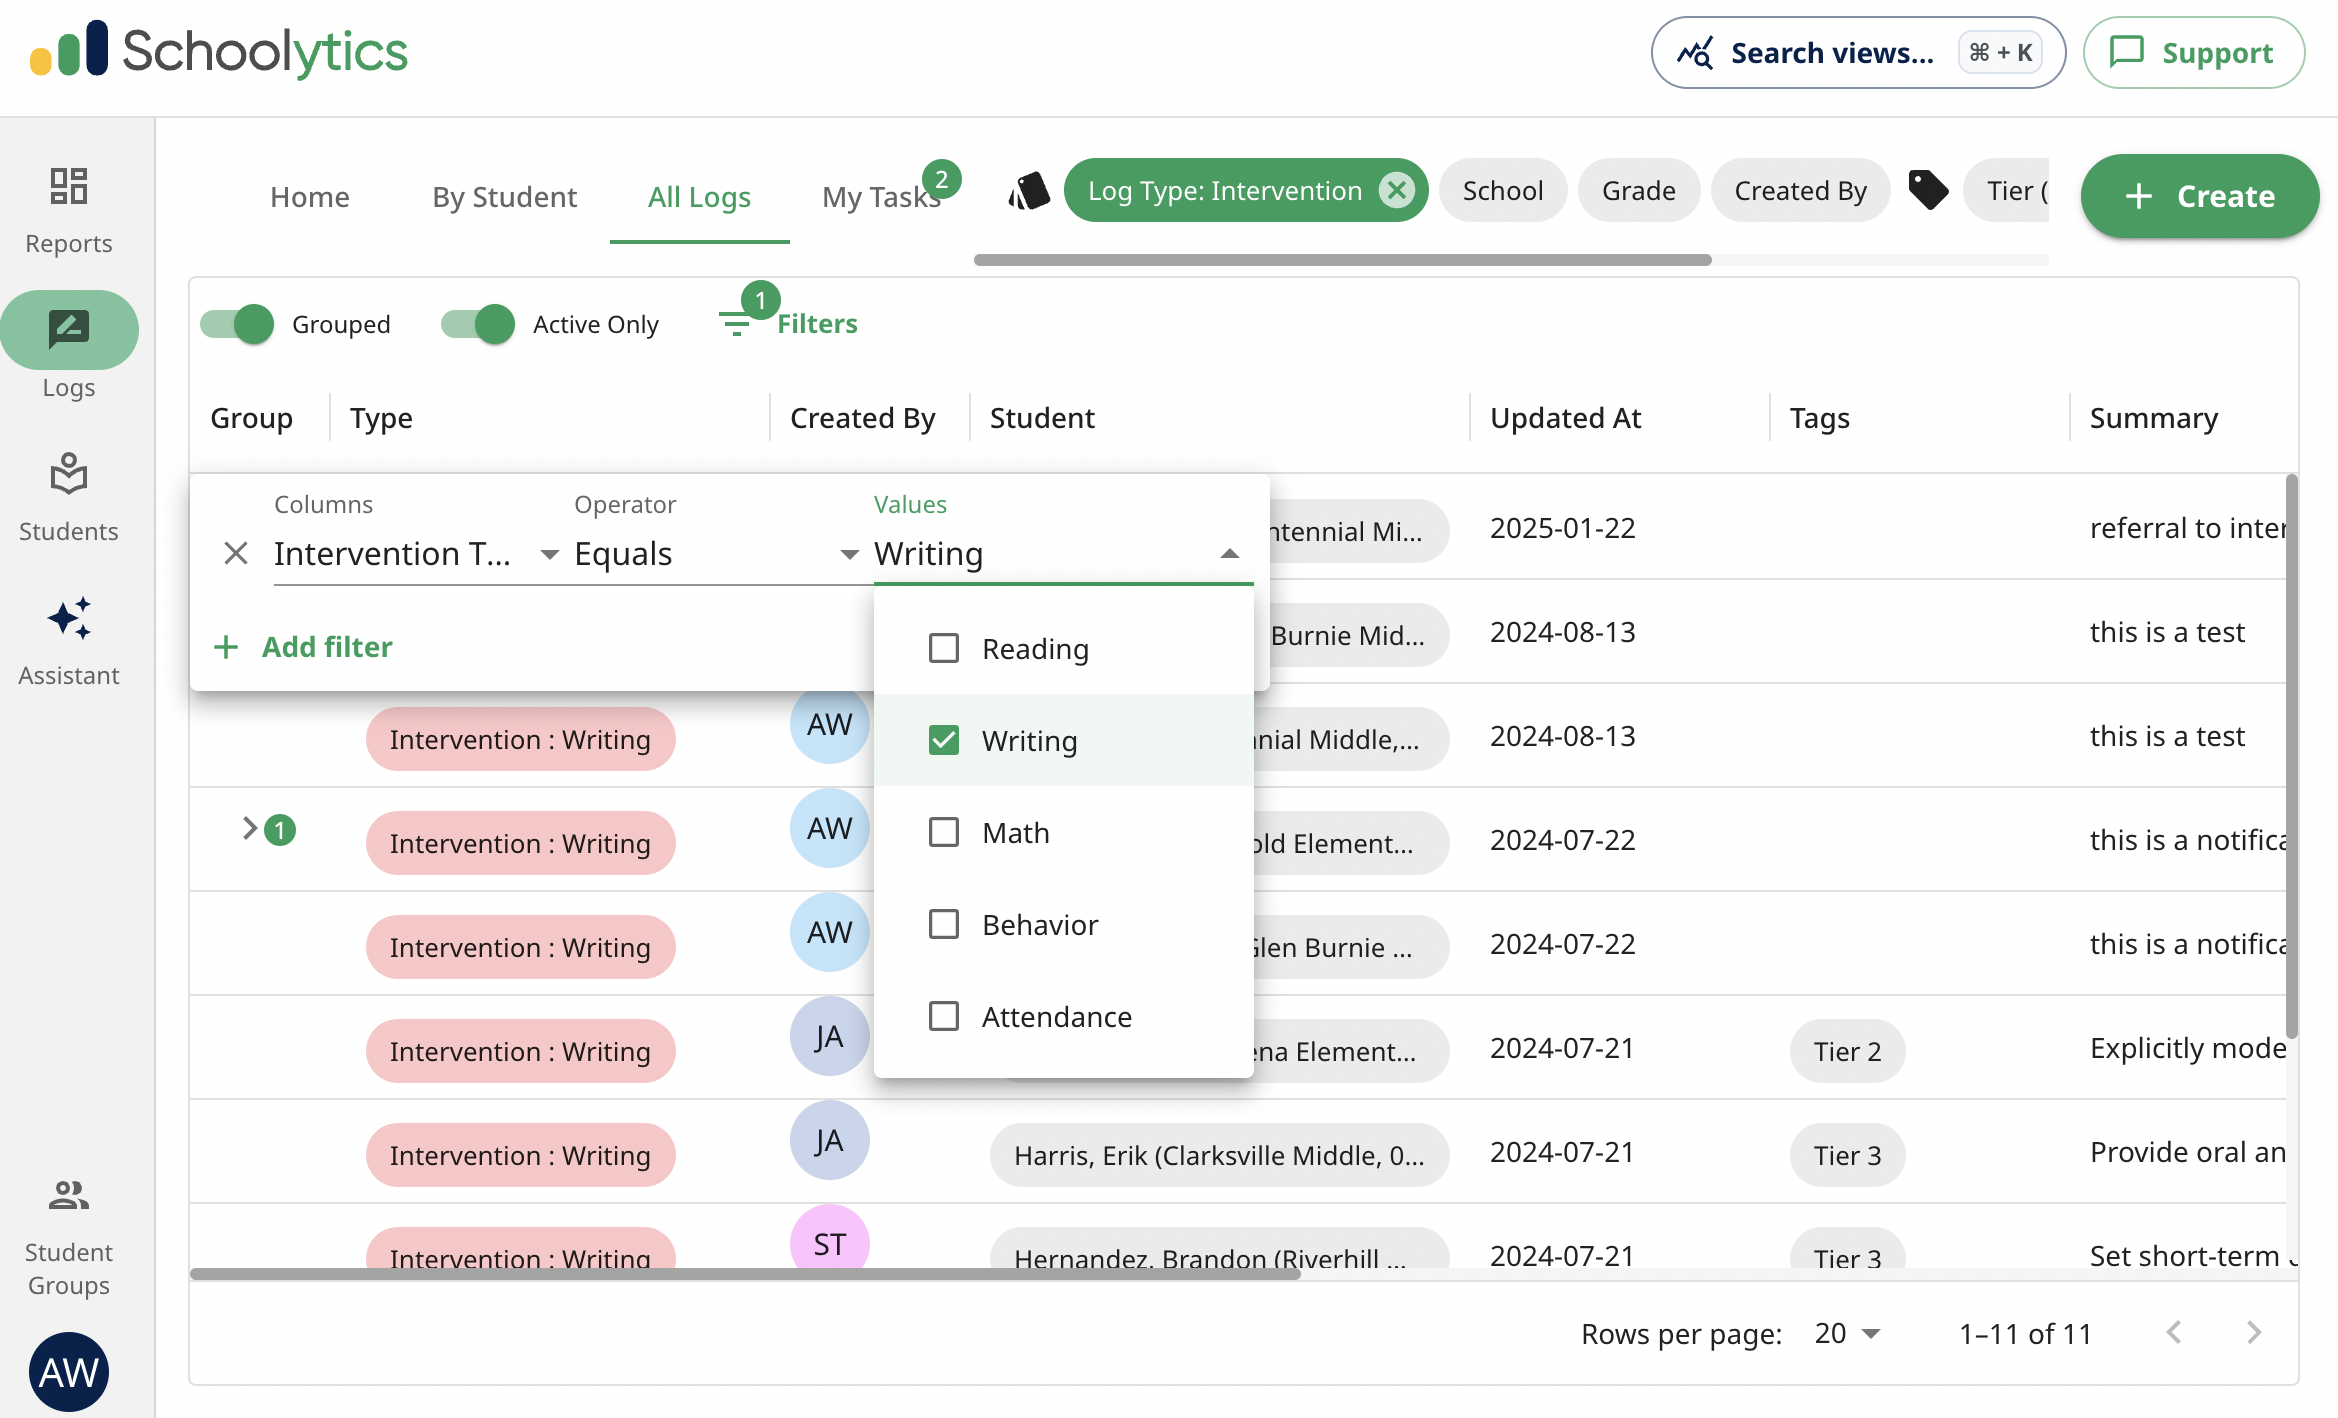Click the Tier 2 tag
This screenshot has width=2338, height=1418.
[1847, 1051]
